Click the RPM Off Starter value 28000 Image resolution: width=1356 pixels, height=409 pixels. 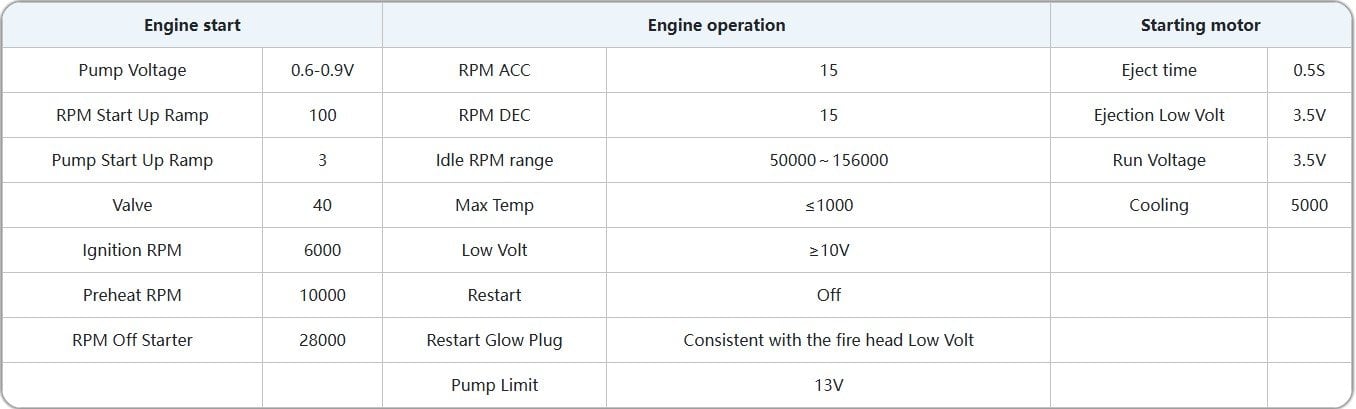pyautogui.click(x=322, y=340)
